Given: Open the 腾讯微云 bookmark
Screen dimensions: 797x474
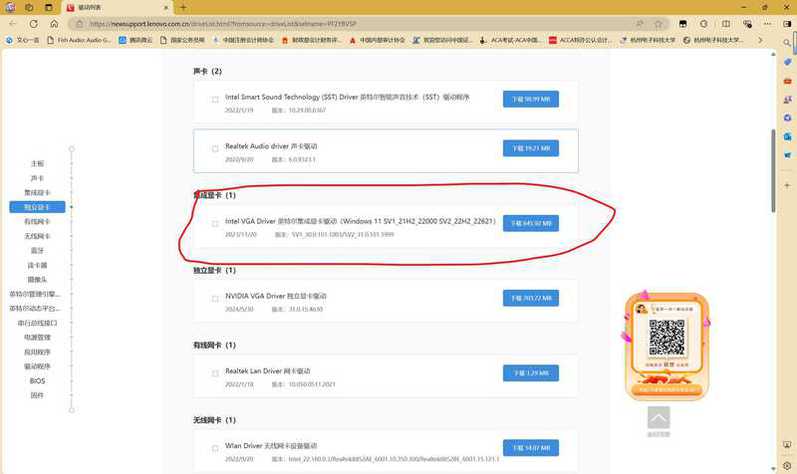Looking at the screenshot, I should coord(135,40).
